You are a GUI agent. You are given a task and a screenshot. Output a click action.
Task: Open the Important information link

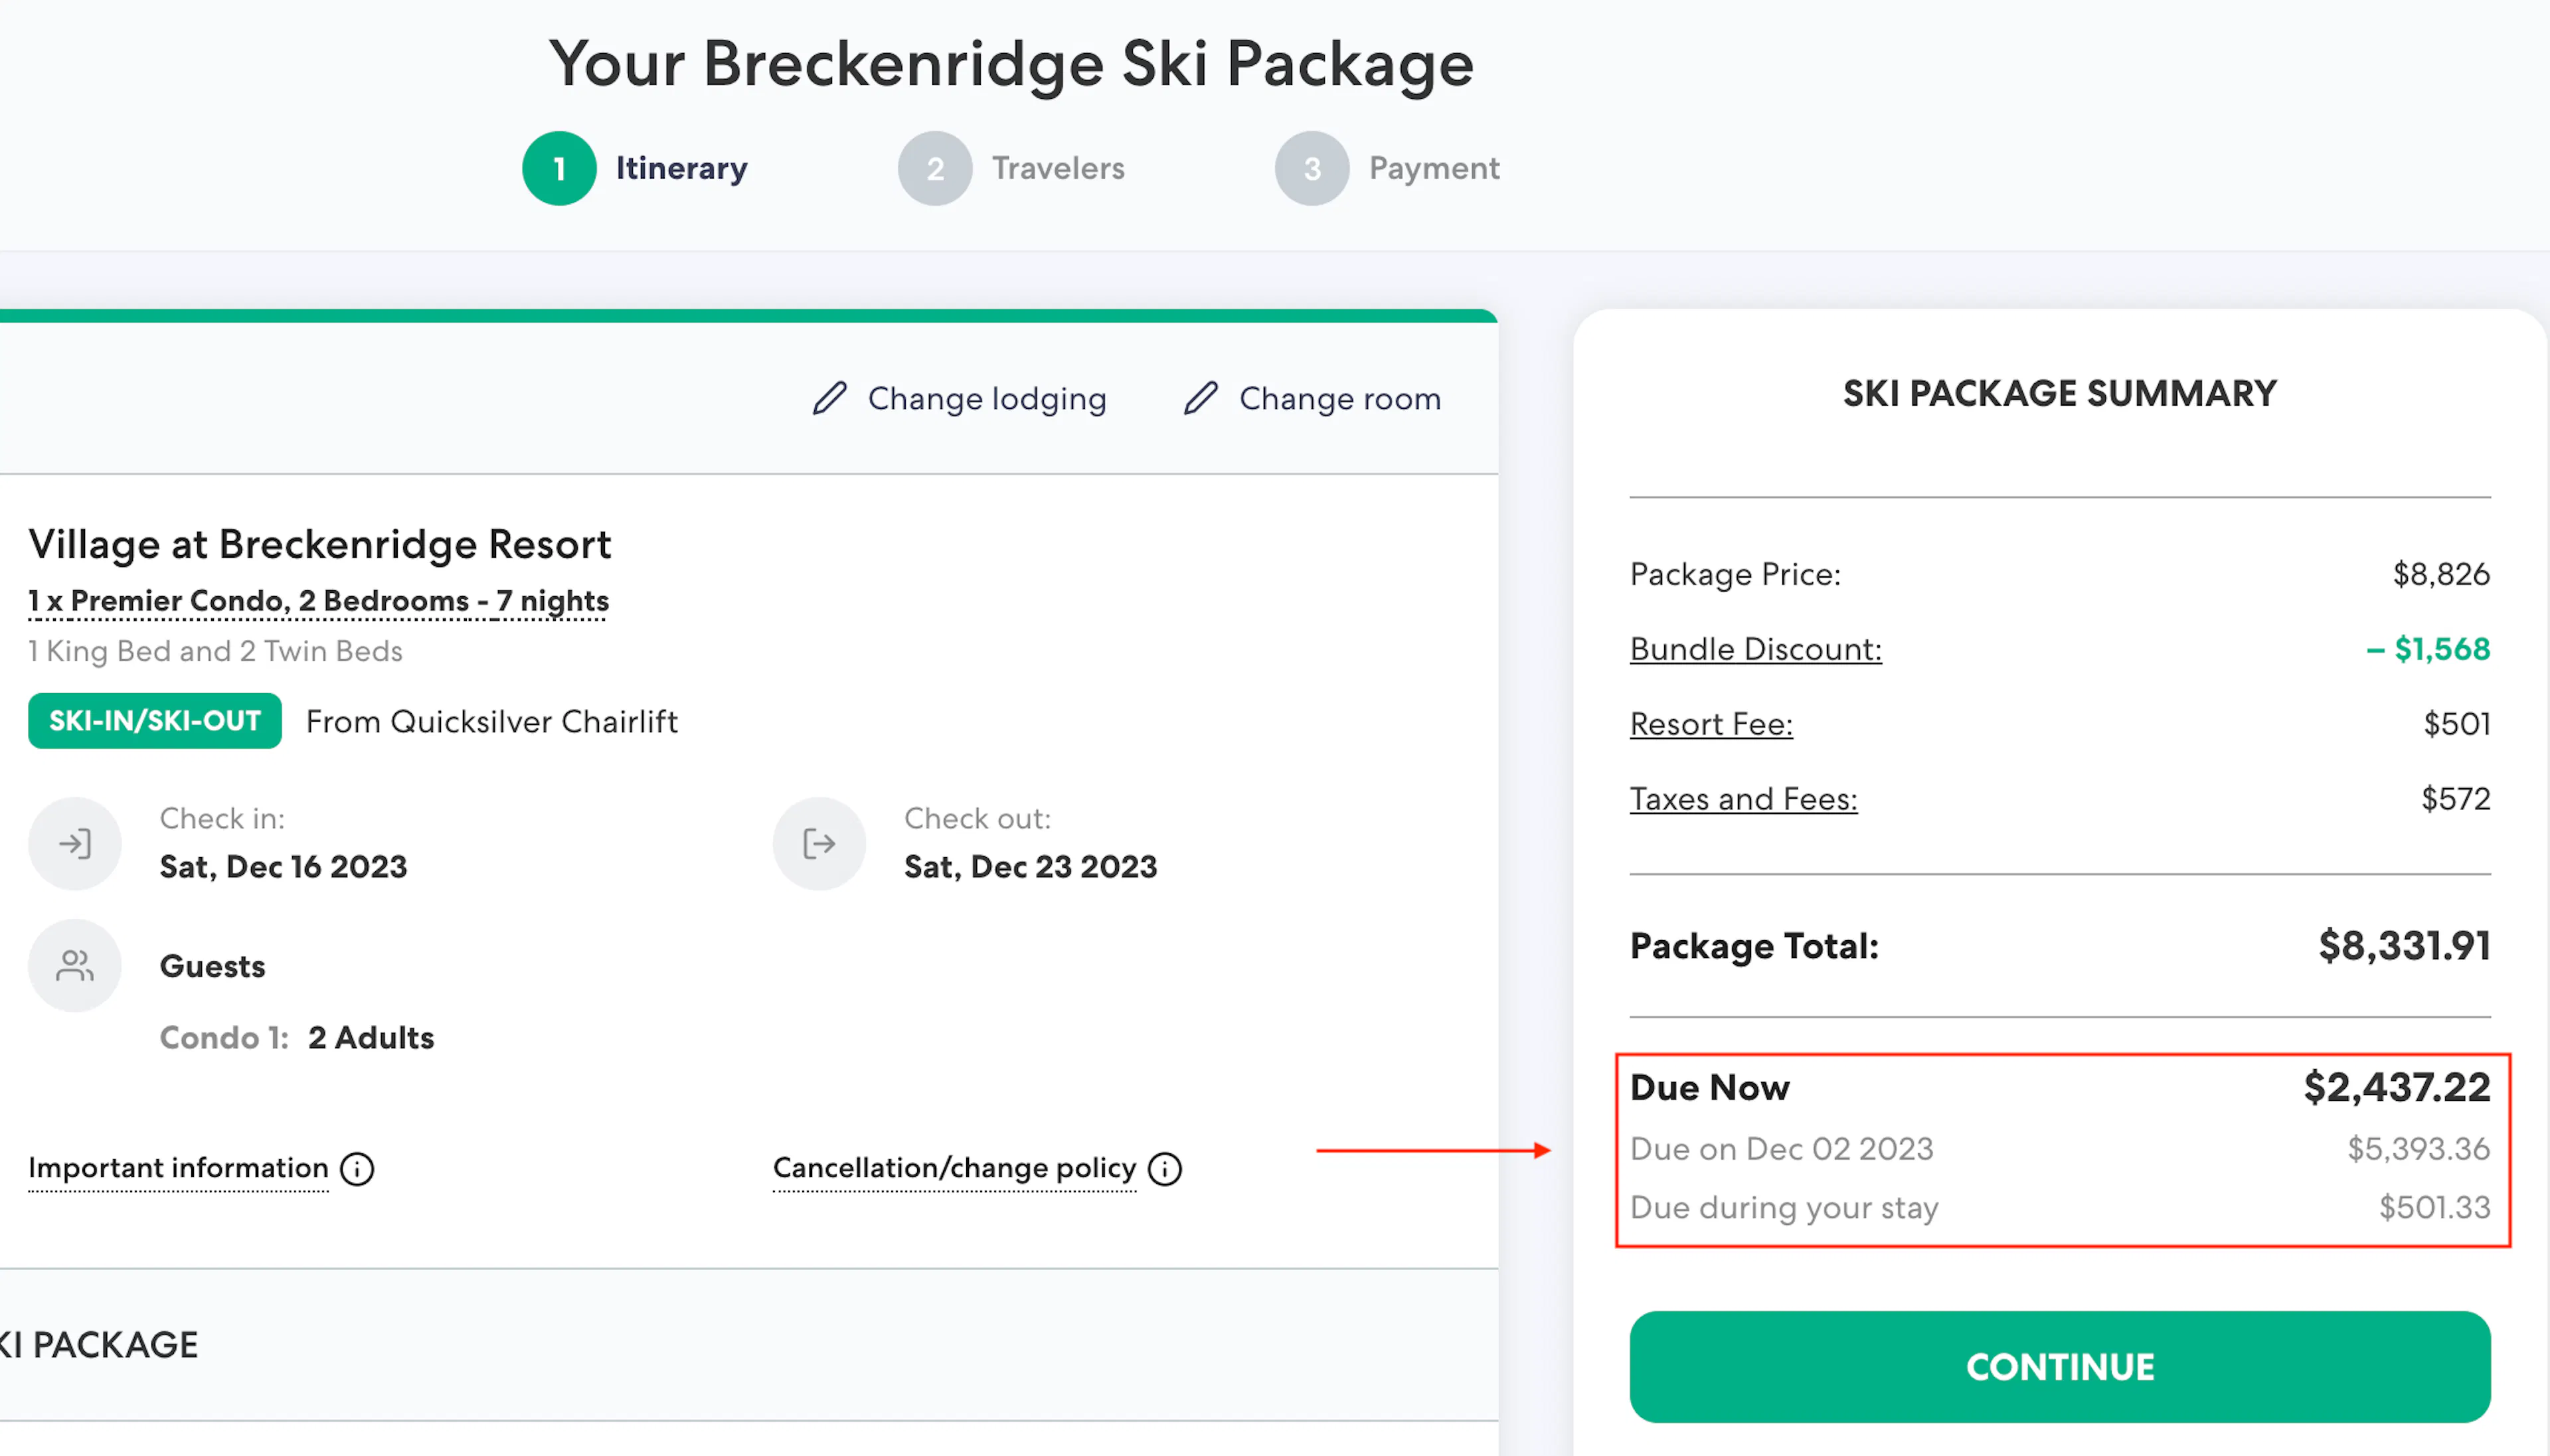click(178, 1168)
